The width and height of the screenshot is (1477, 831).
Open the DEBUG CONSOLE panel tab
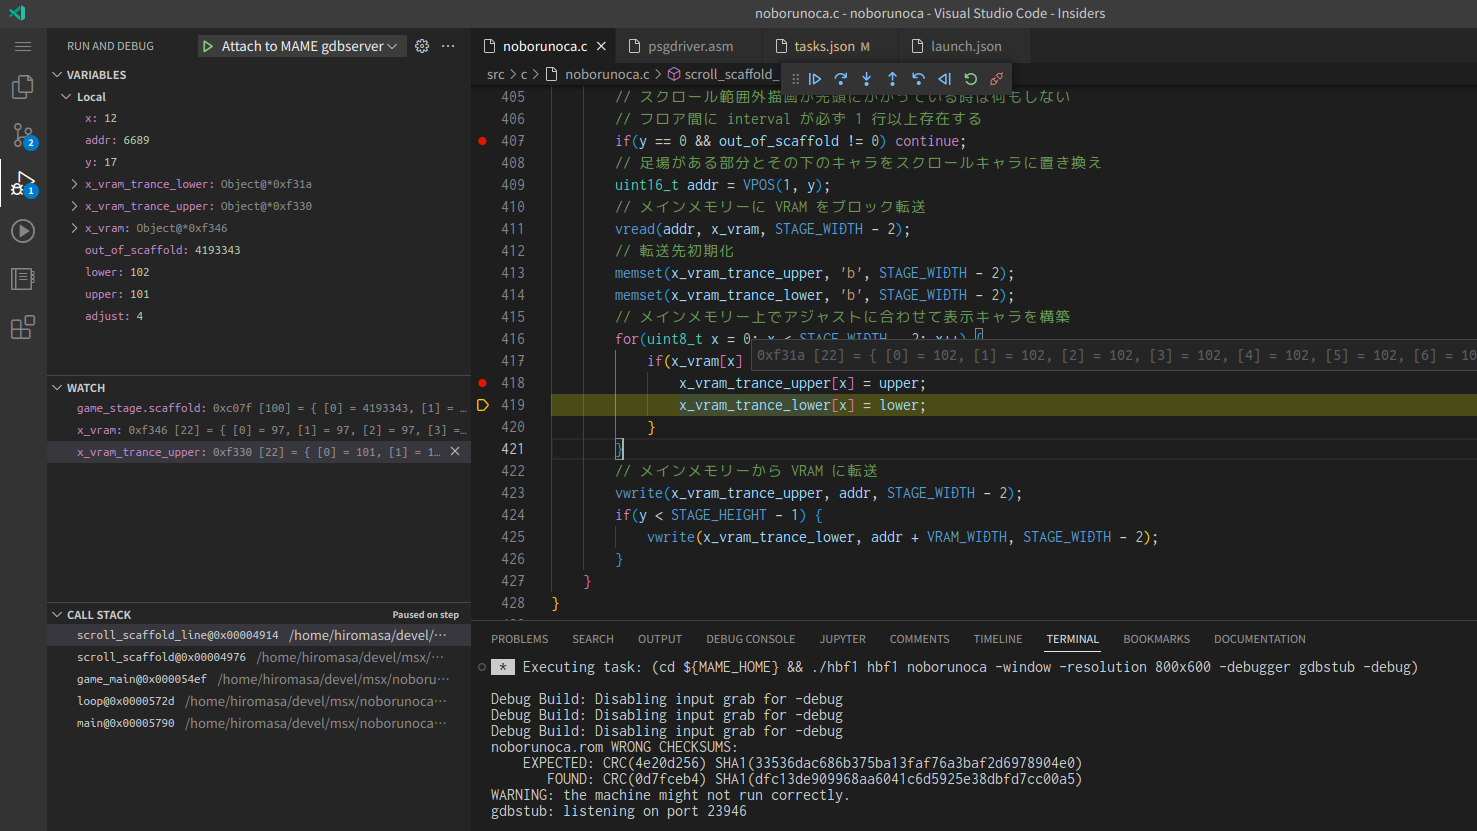[x=750, y=639]
